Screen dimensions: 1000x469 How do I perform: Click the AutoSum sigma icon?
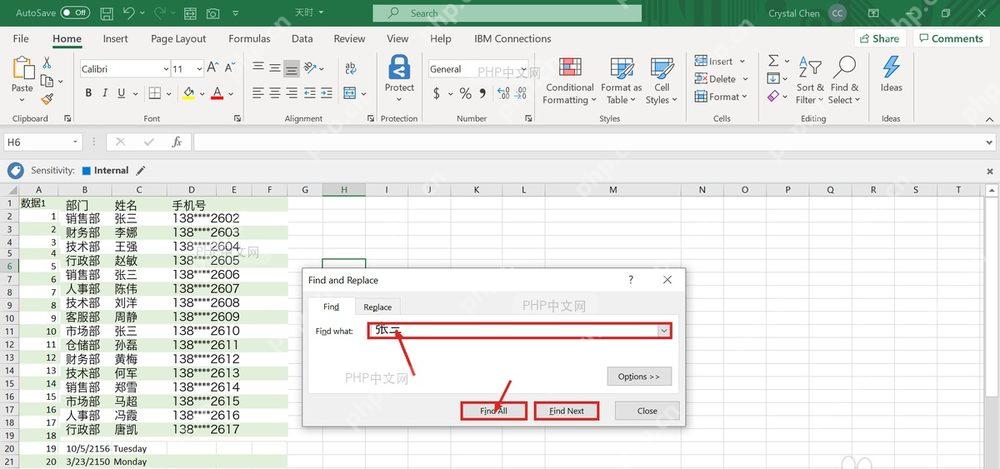coord(773,61)
